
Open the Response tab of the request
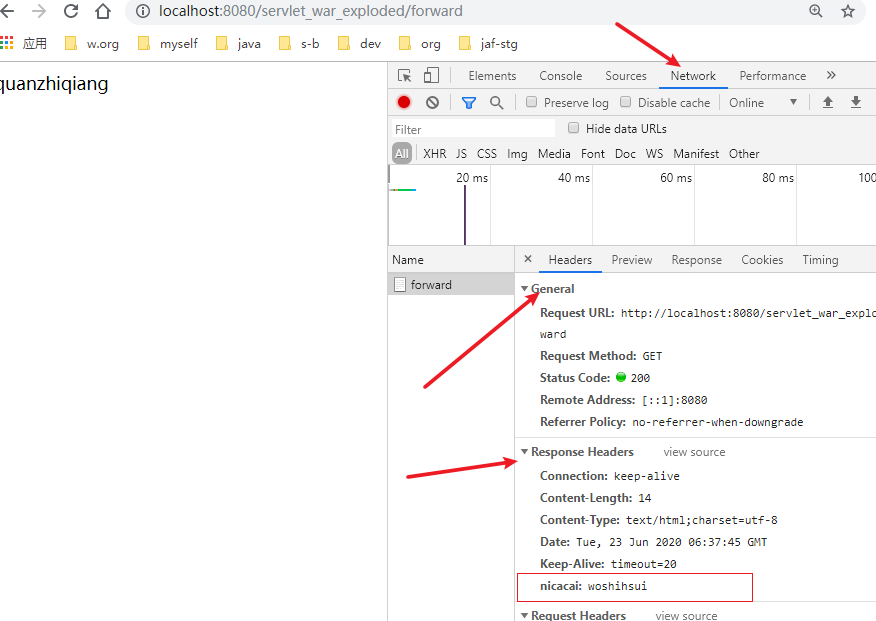pos(697,260)
